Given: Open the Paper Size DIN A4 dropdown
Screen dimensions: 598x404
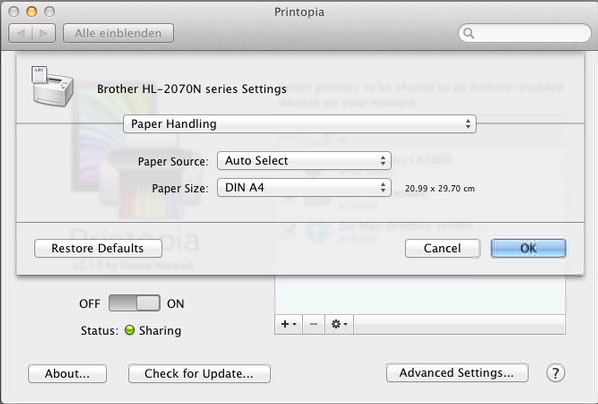Looking at the screenshot, I should (x=304, y=187).
